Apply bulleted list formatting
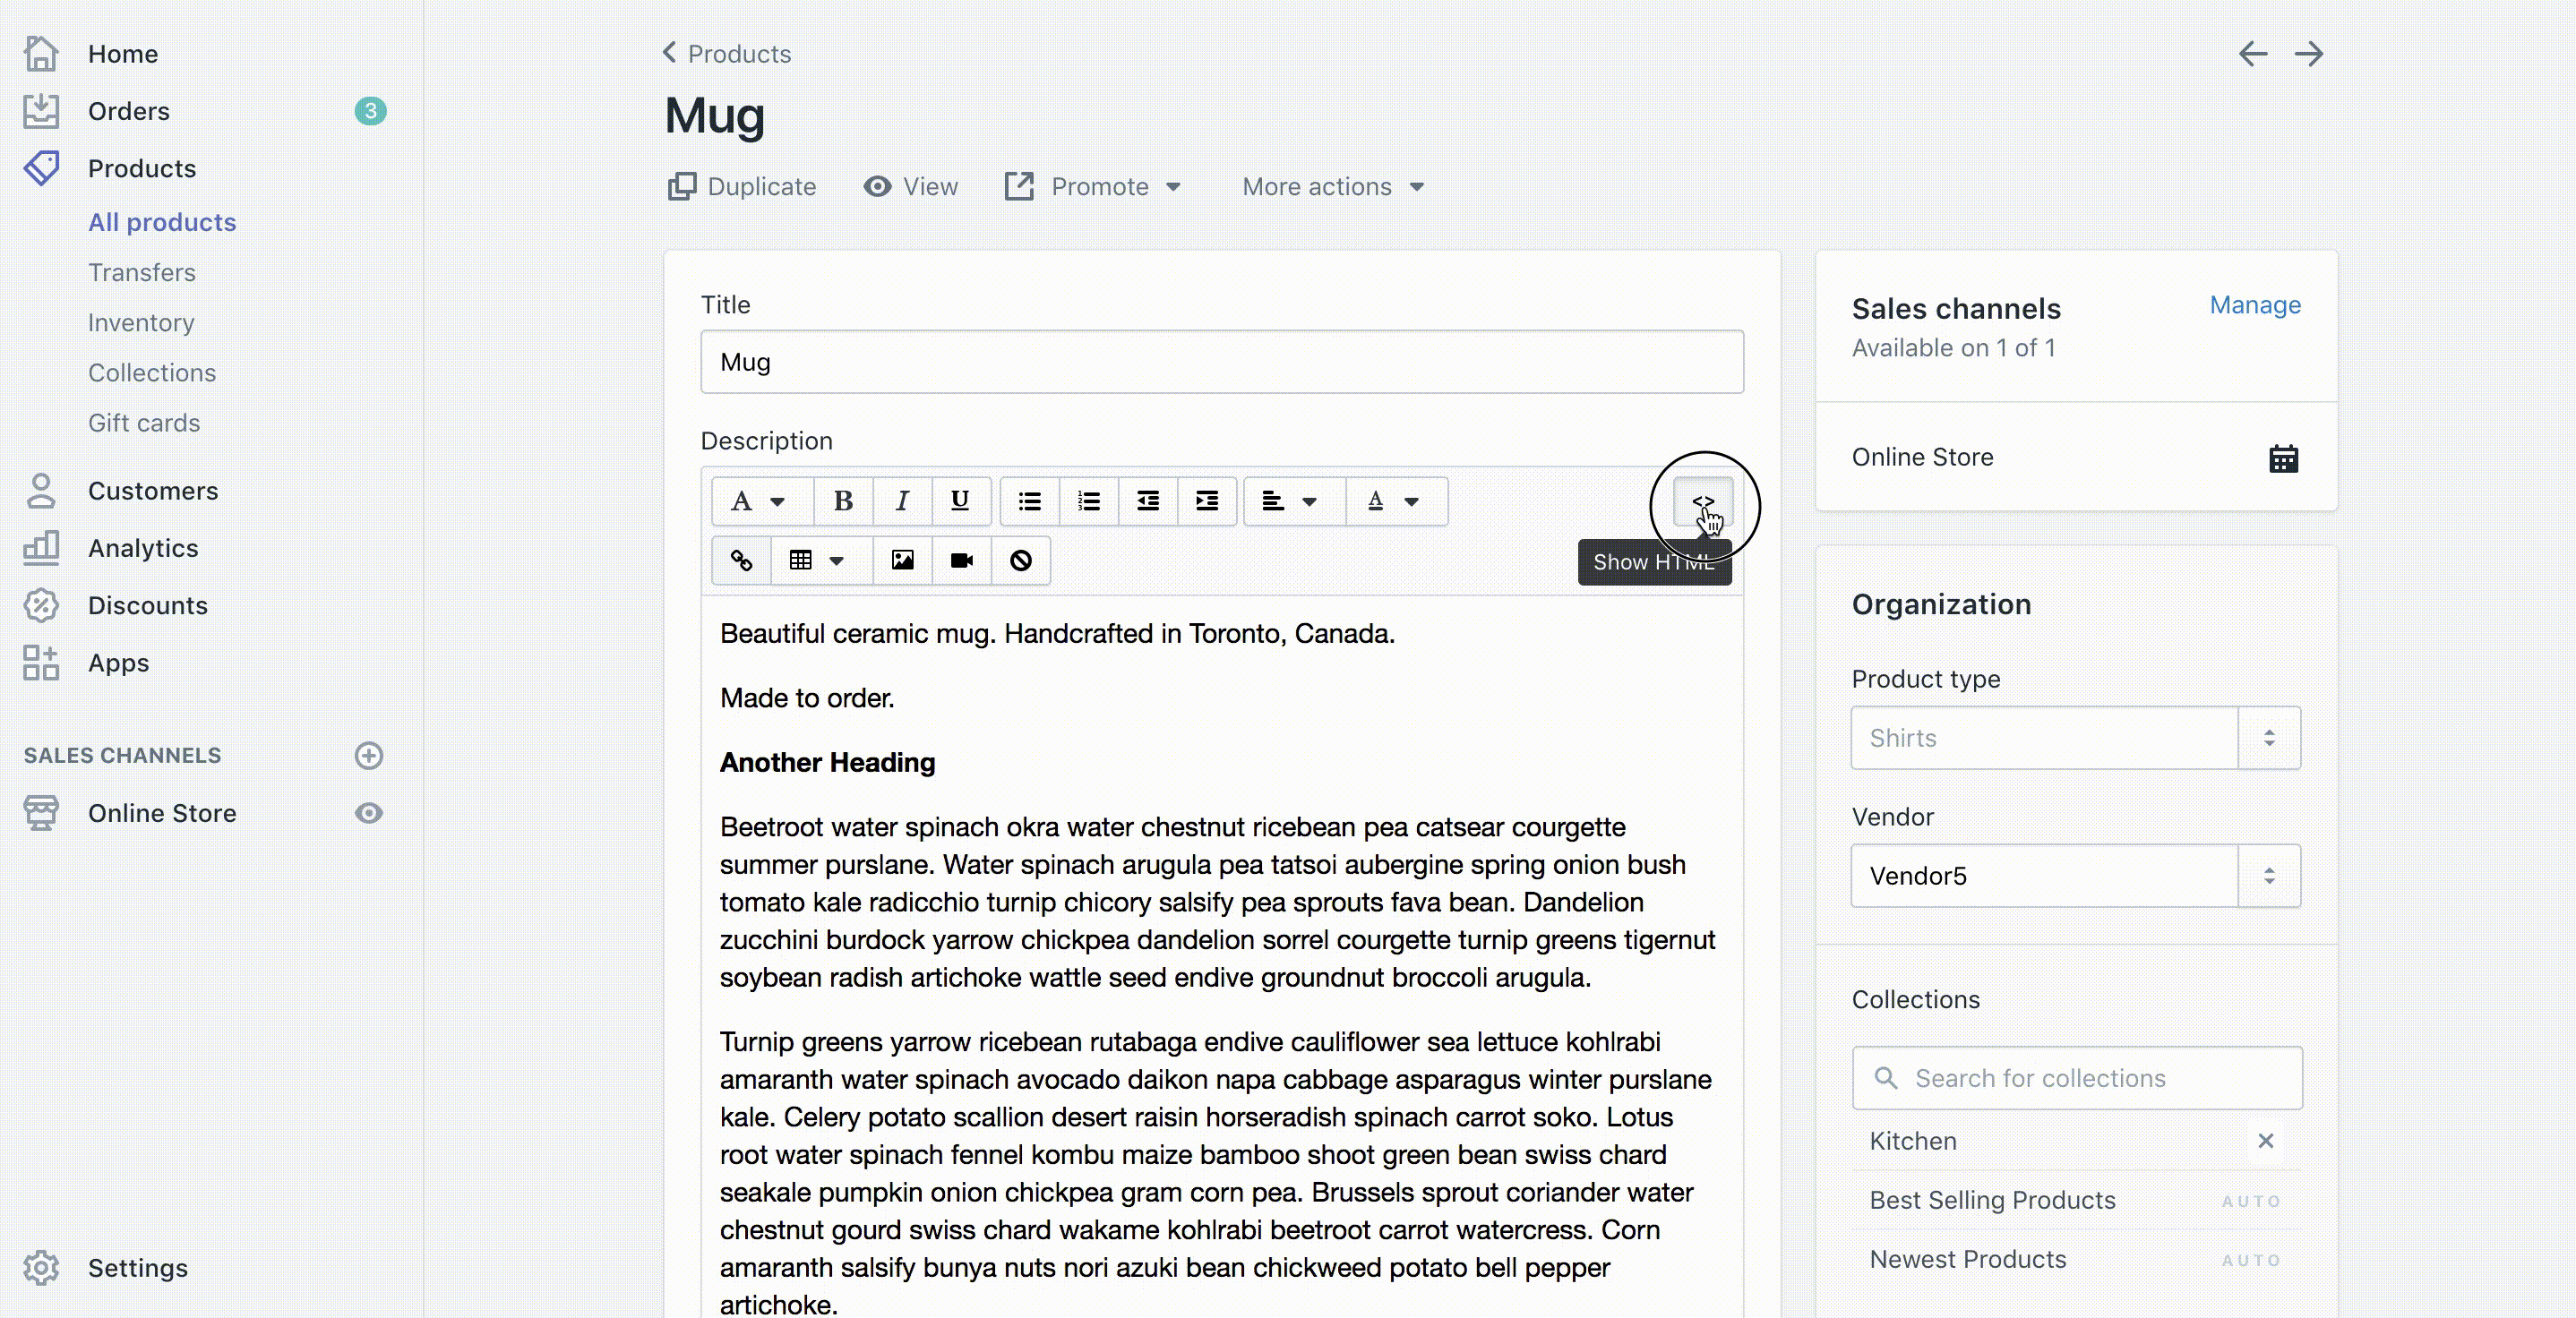The height and width of the screenshot is (1318, 2576). pos(1029,501)
